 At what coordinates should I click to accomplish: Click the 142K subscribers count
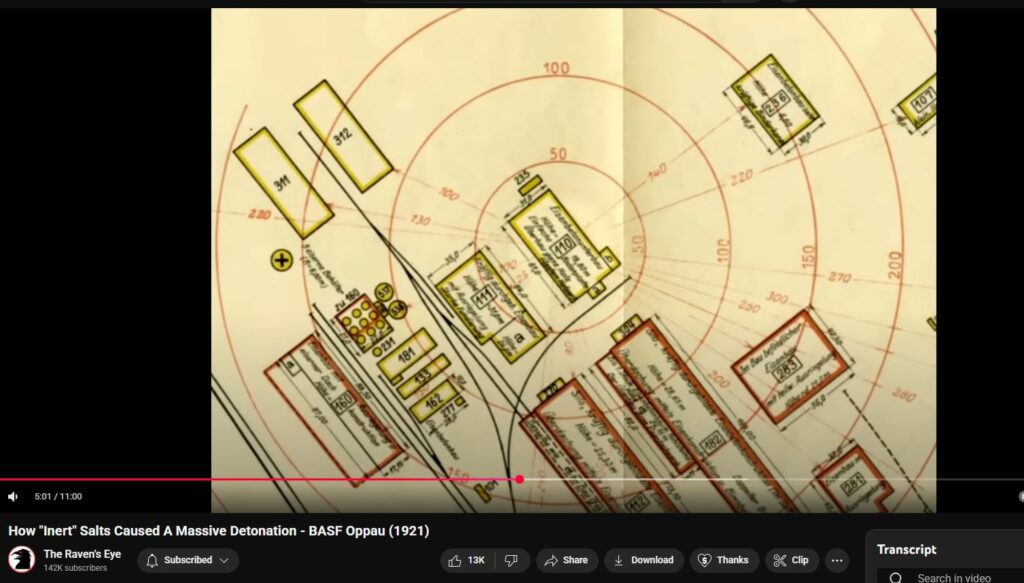75,568
